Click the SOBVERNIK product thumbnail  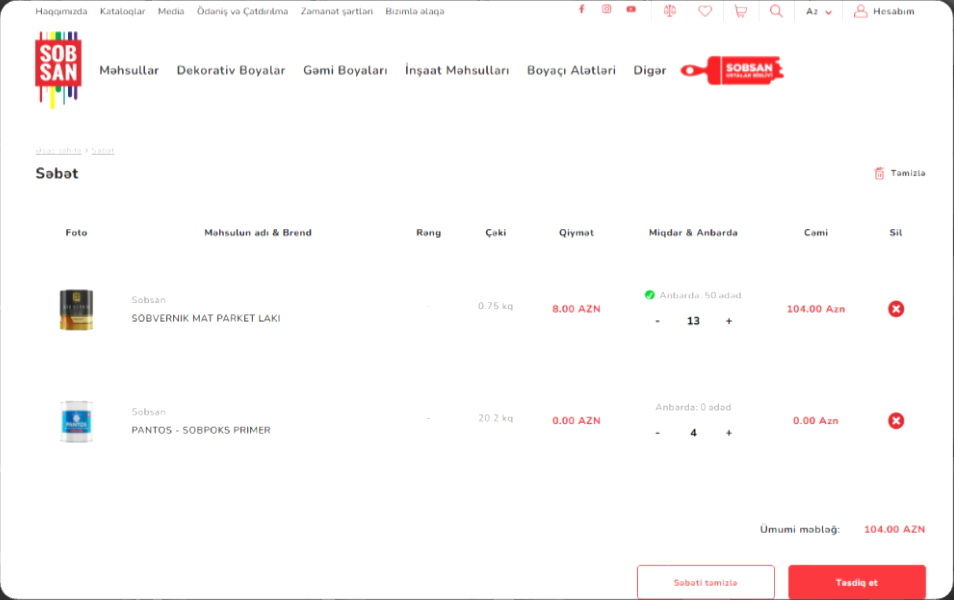pos(76,309)
